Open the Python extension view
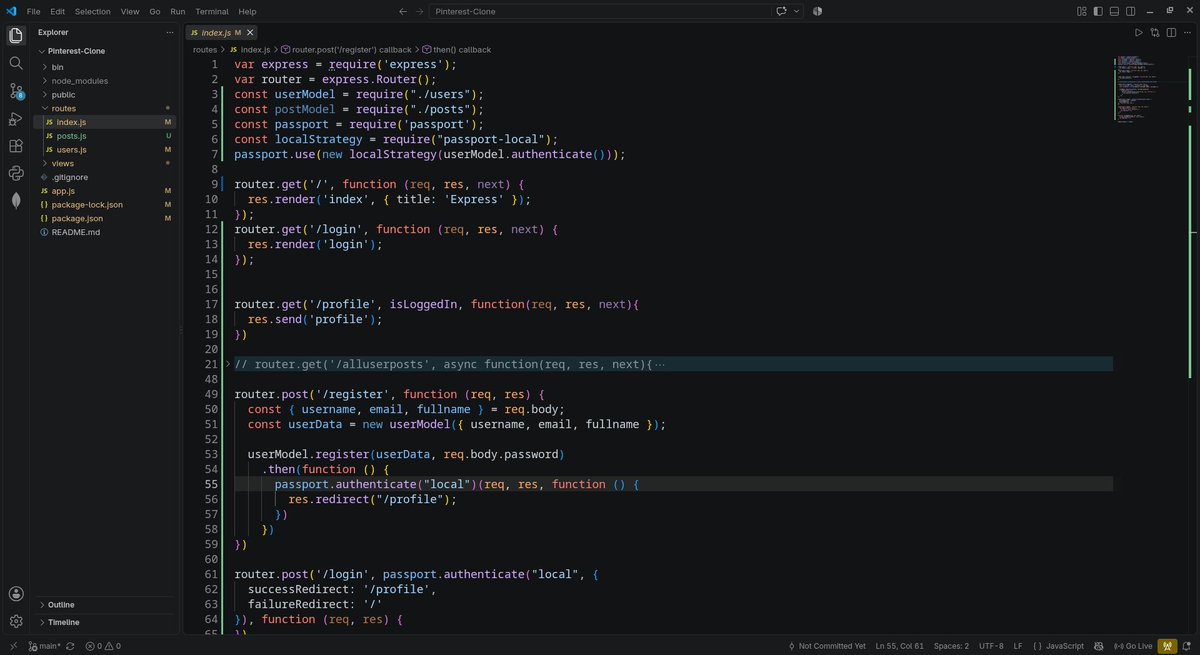The width and height of the screenshot is (1200, 655). (x=16, y=173)
